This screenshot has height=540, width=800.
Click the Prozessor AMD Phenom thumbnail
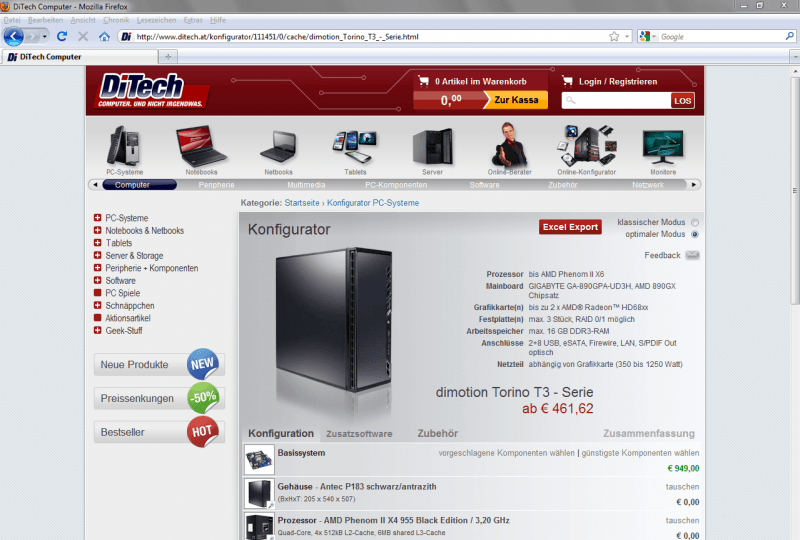tap(259, 526)
